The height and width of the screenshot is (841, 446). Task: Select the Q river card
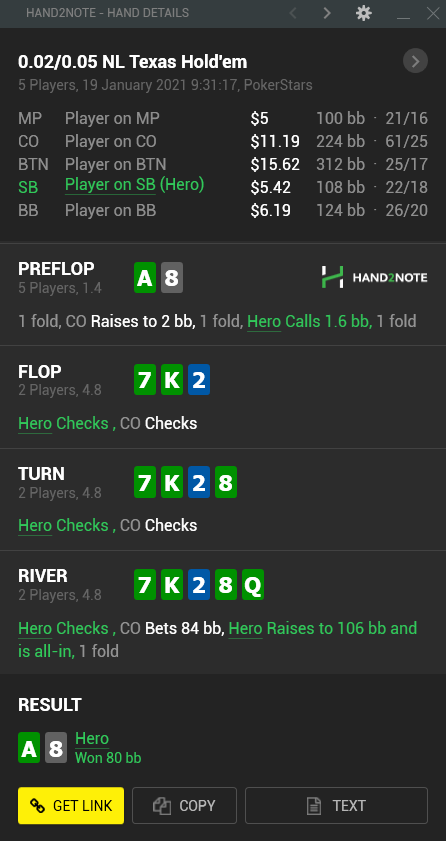[253, 584]
